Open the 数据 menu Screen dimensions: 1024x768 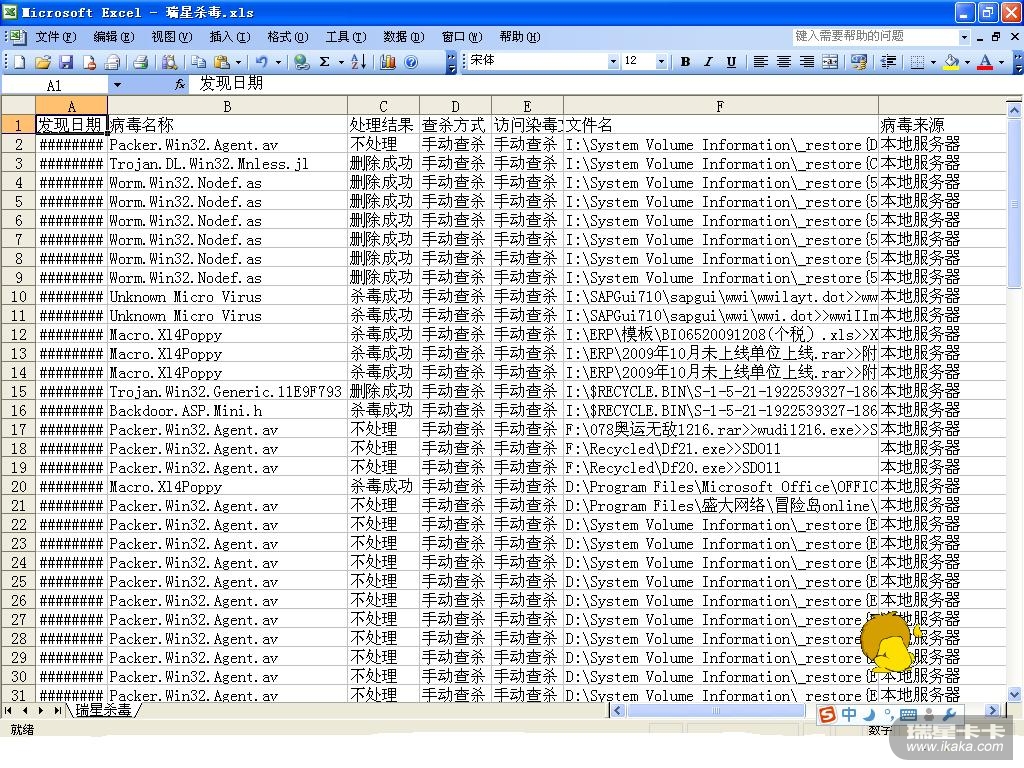(402, 37)
